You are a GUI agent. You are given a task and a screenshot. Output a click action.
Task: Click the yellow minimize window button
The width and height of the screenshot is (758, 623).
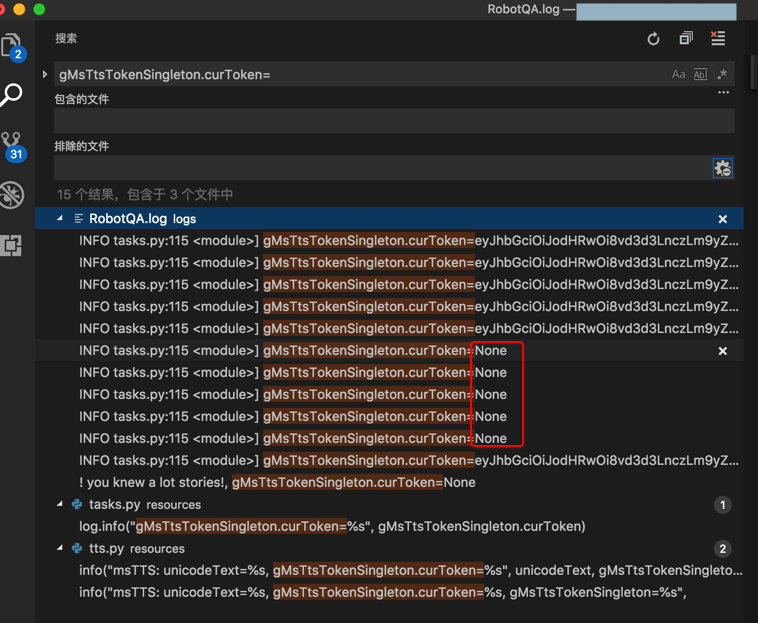click(19, 9)
